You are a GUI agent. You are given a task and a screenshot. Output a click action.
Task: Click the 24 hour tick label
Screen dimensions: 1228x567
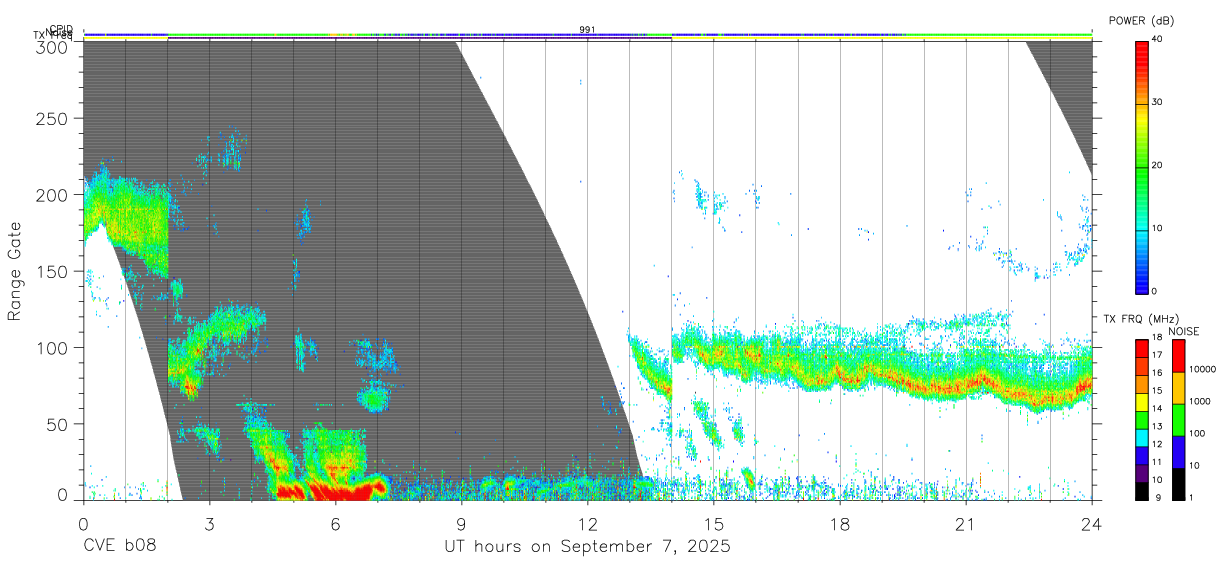point(1092,525)
